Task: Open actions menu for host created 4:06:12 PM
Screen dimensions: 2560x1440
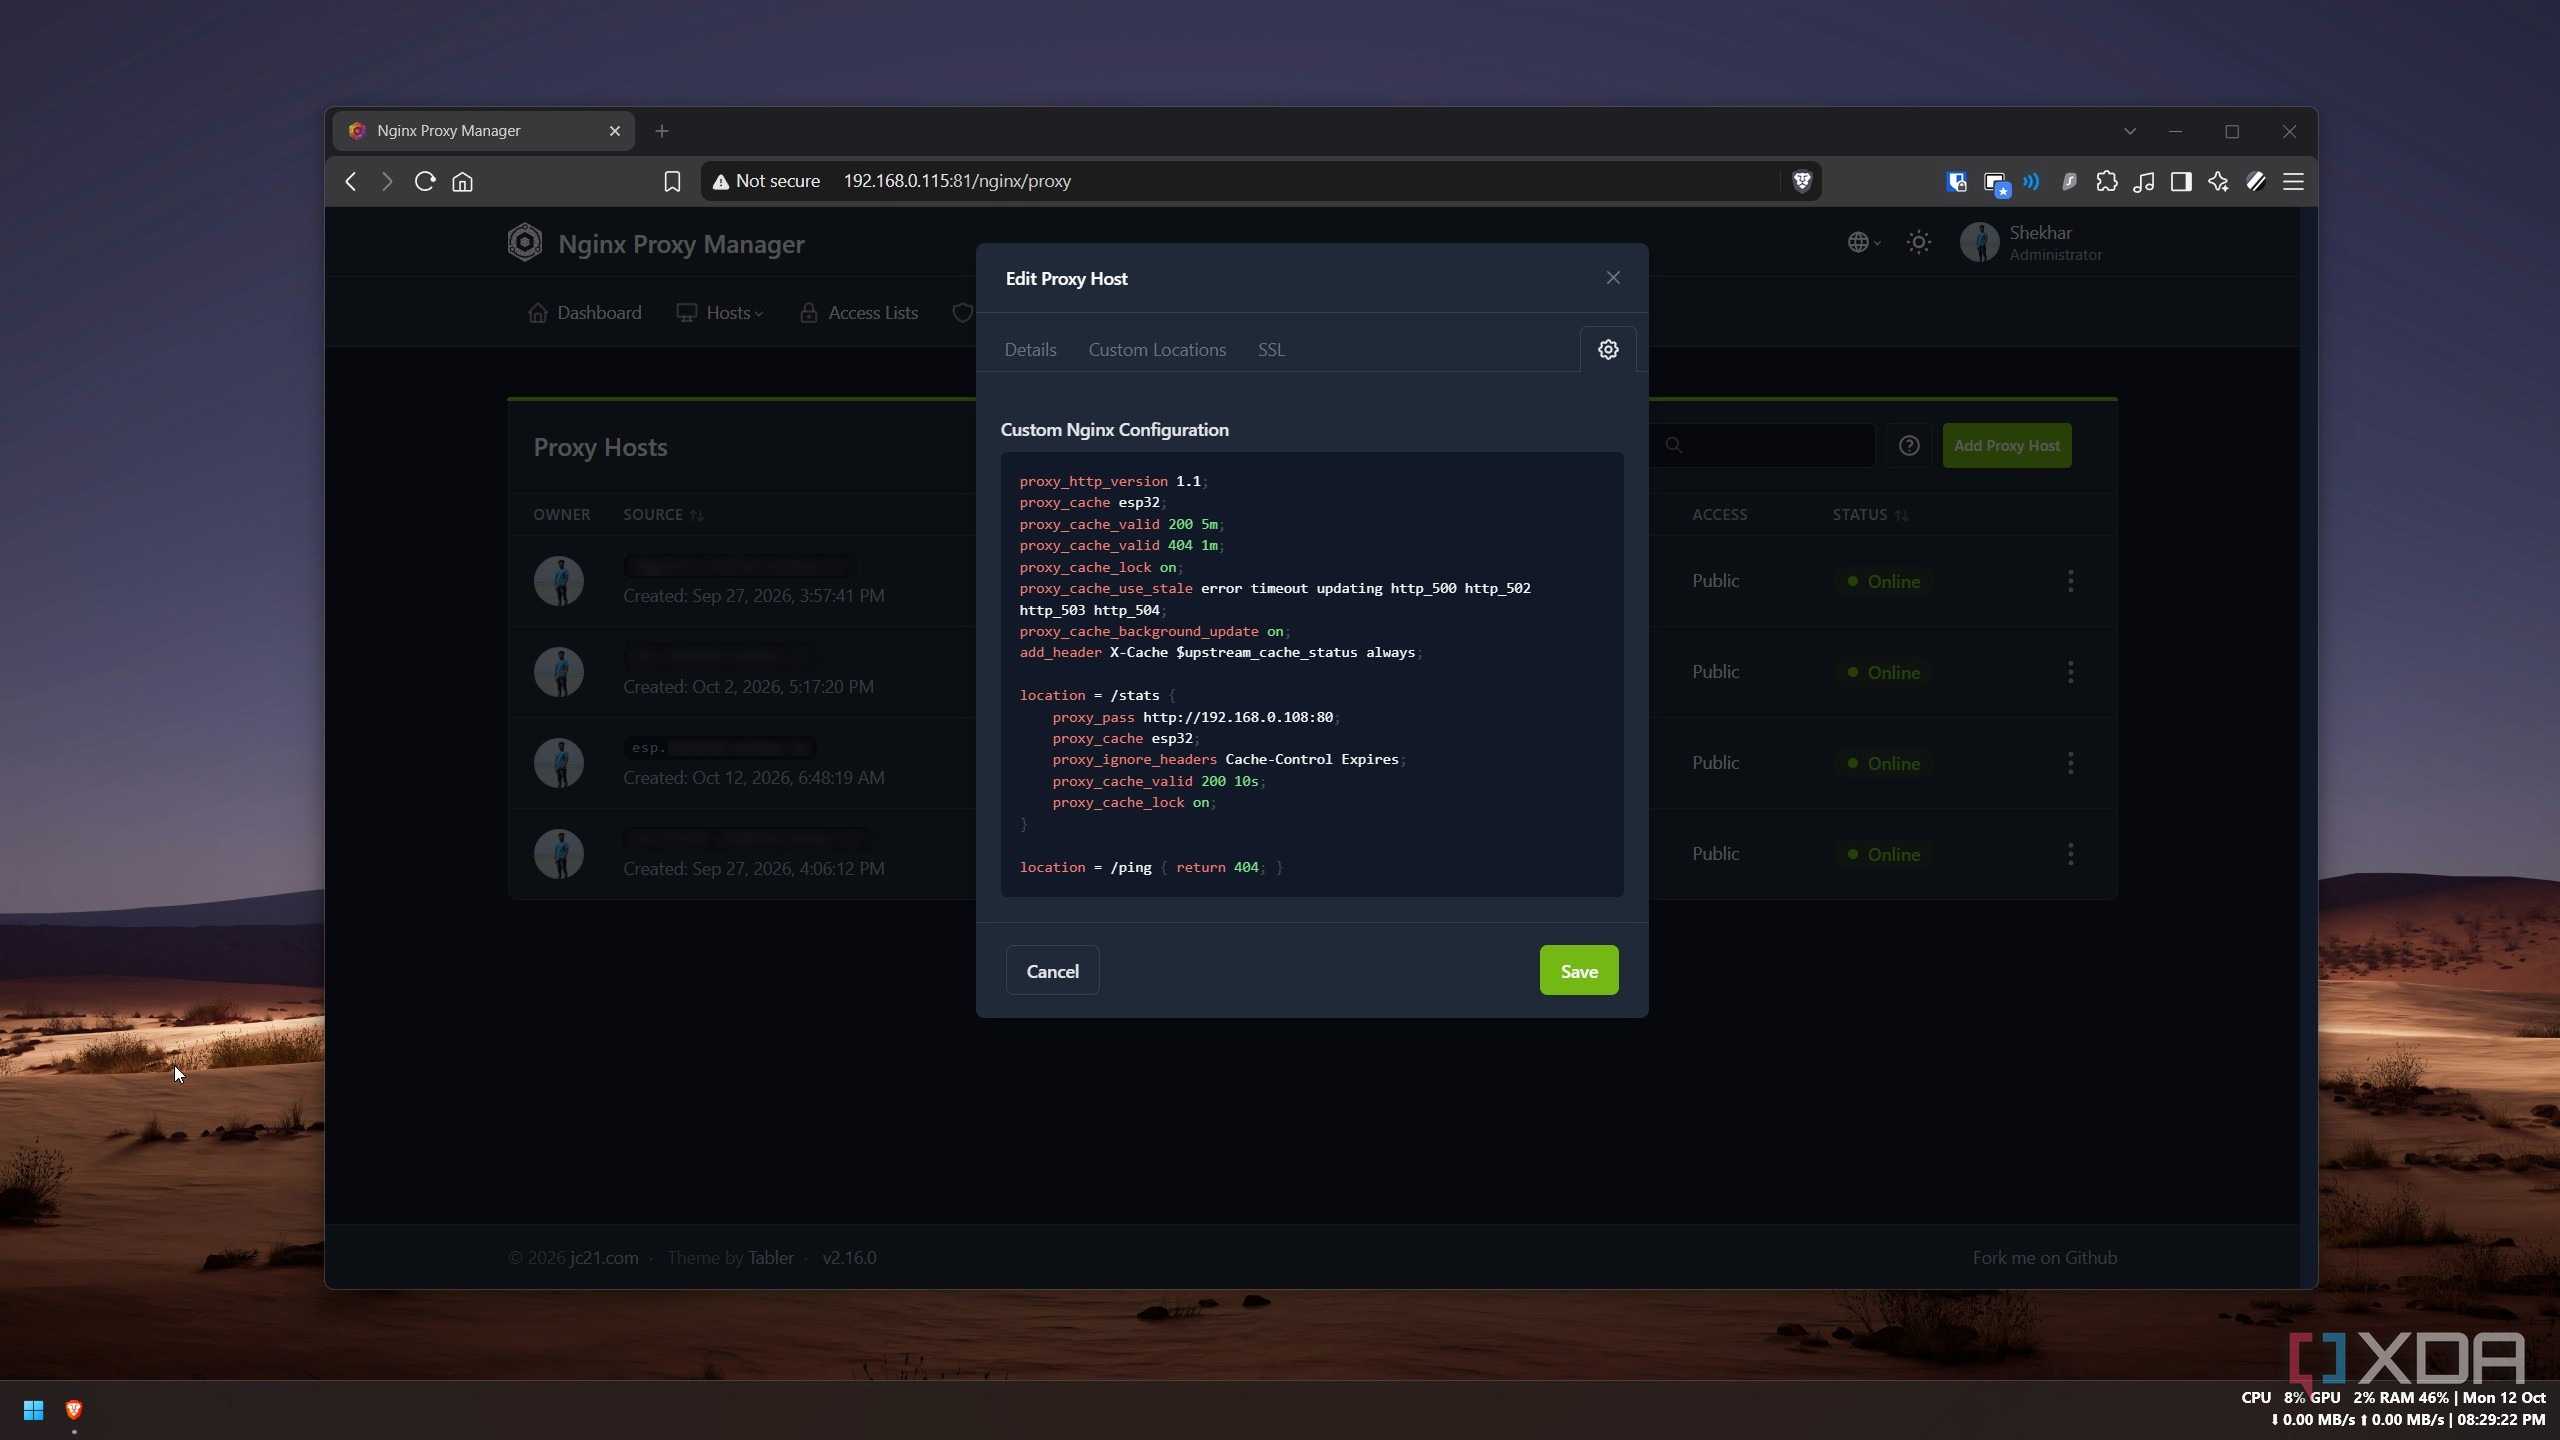Action: (x=2070, y=854)
